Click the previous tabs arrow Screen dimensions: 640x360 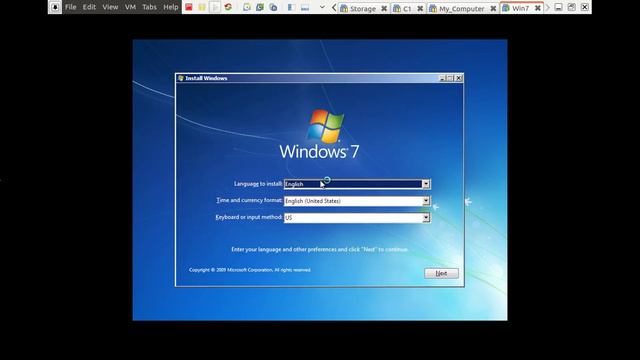point(334,7)
